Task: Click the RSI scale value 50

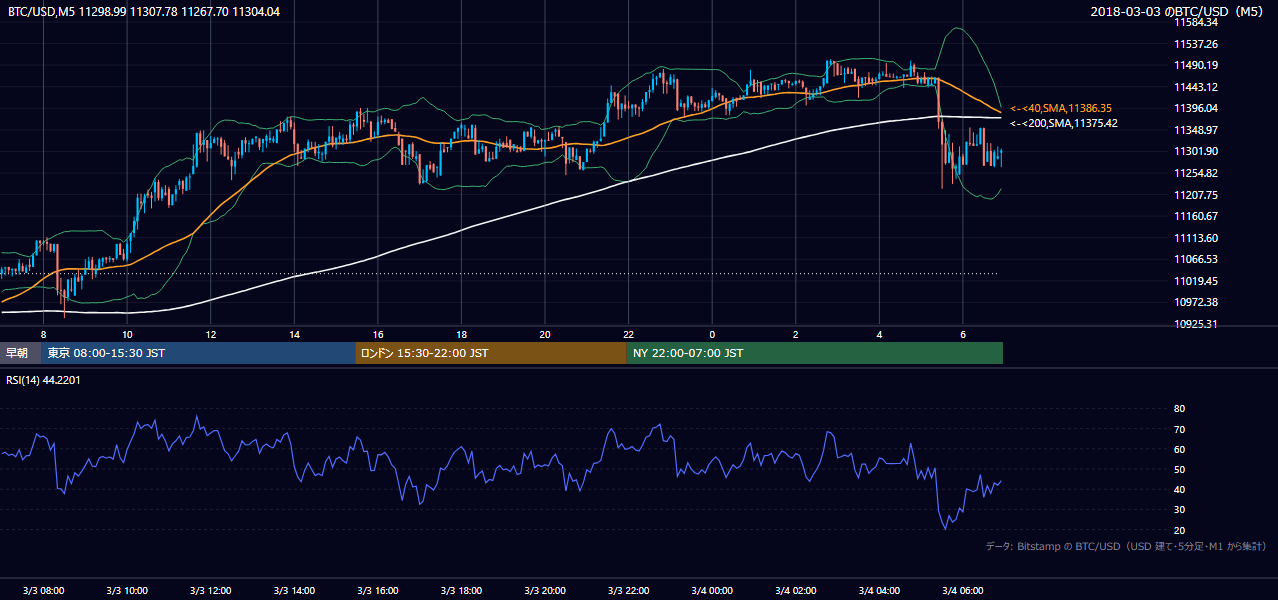Action: point(1179,469)
